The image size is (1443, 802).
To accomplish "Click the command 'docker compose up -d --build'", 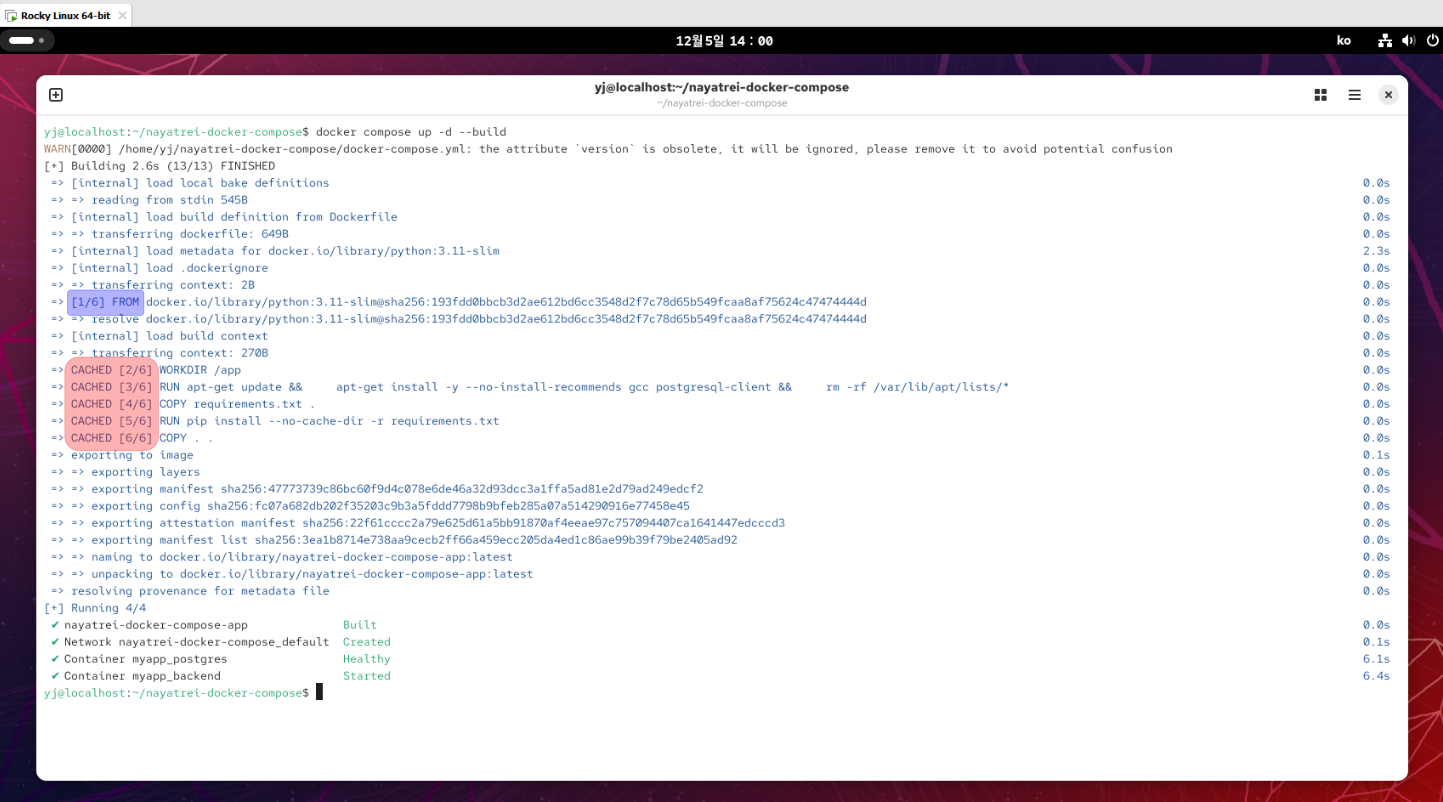I will point(410,132).
